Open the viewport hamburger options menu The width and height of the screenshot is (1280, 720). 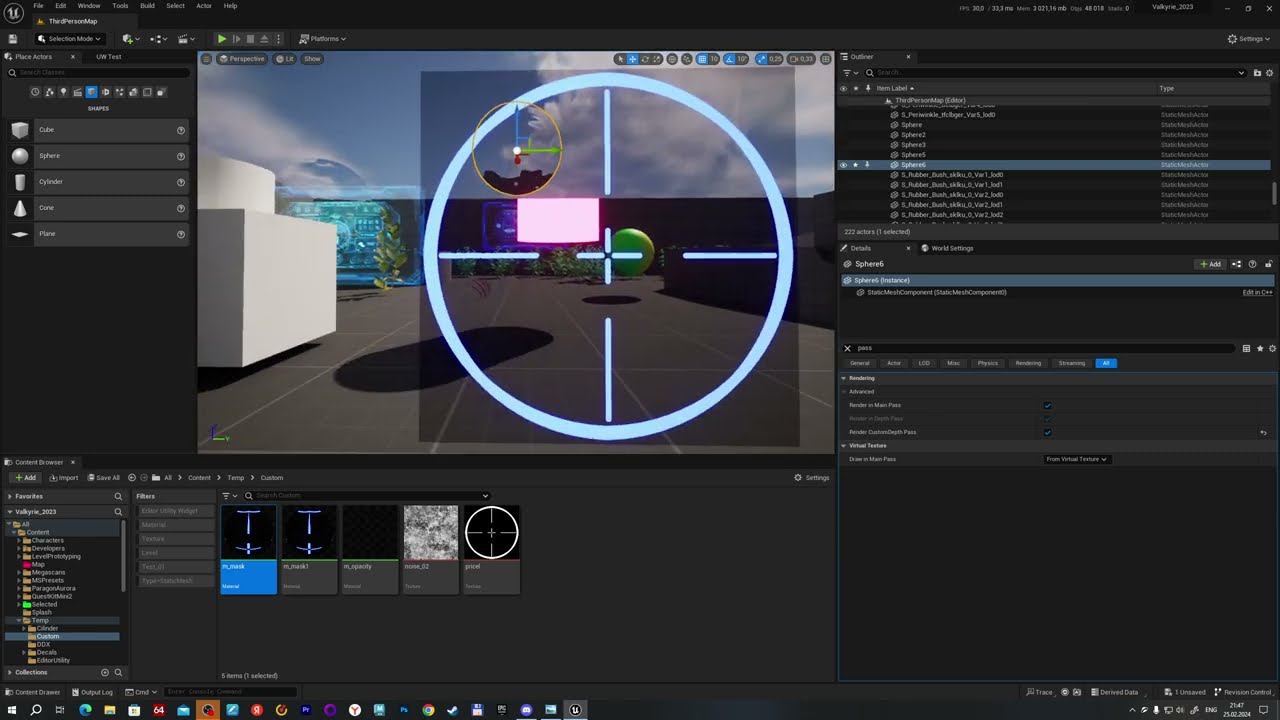click(x=207, y=59)
